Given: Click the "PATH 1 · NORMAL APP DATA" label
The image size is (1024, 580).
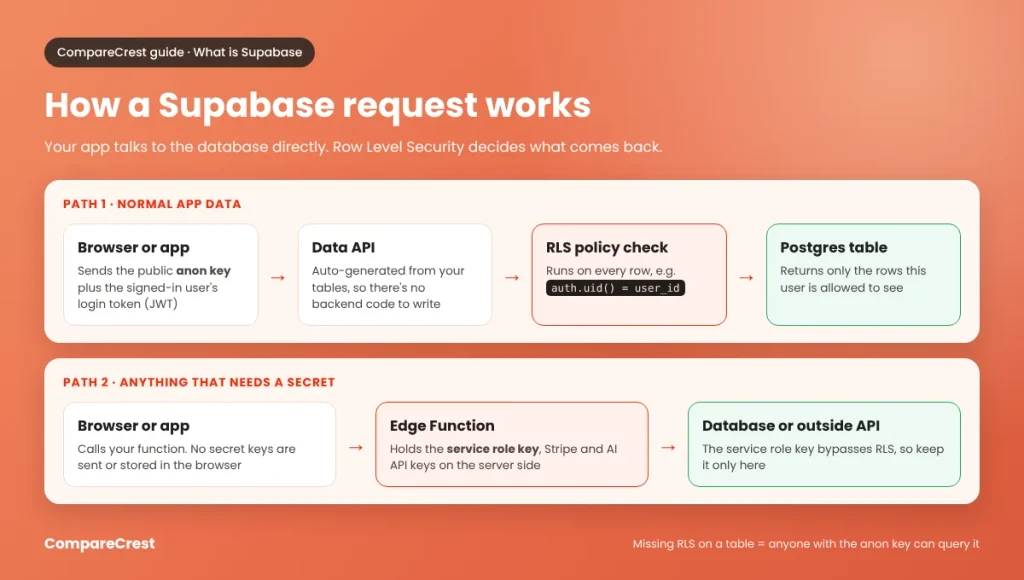Looking at the screenshot, I should tap(152, 204).
